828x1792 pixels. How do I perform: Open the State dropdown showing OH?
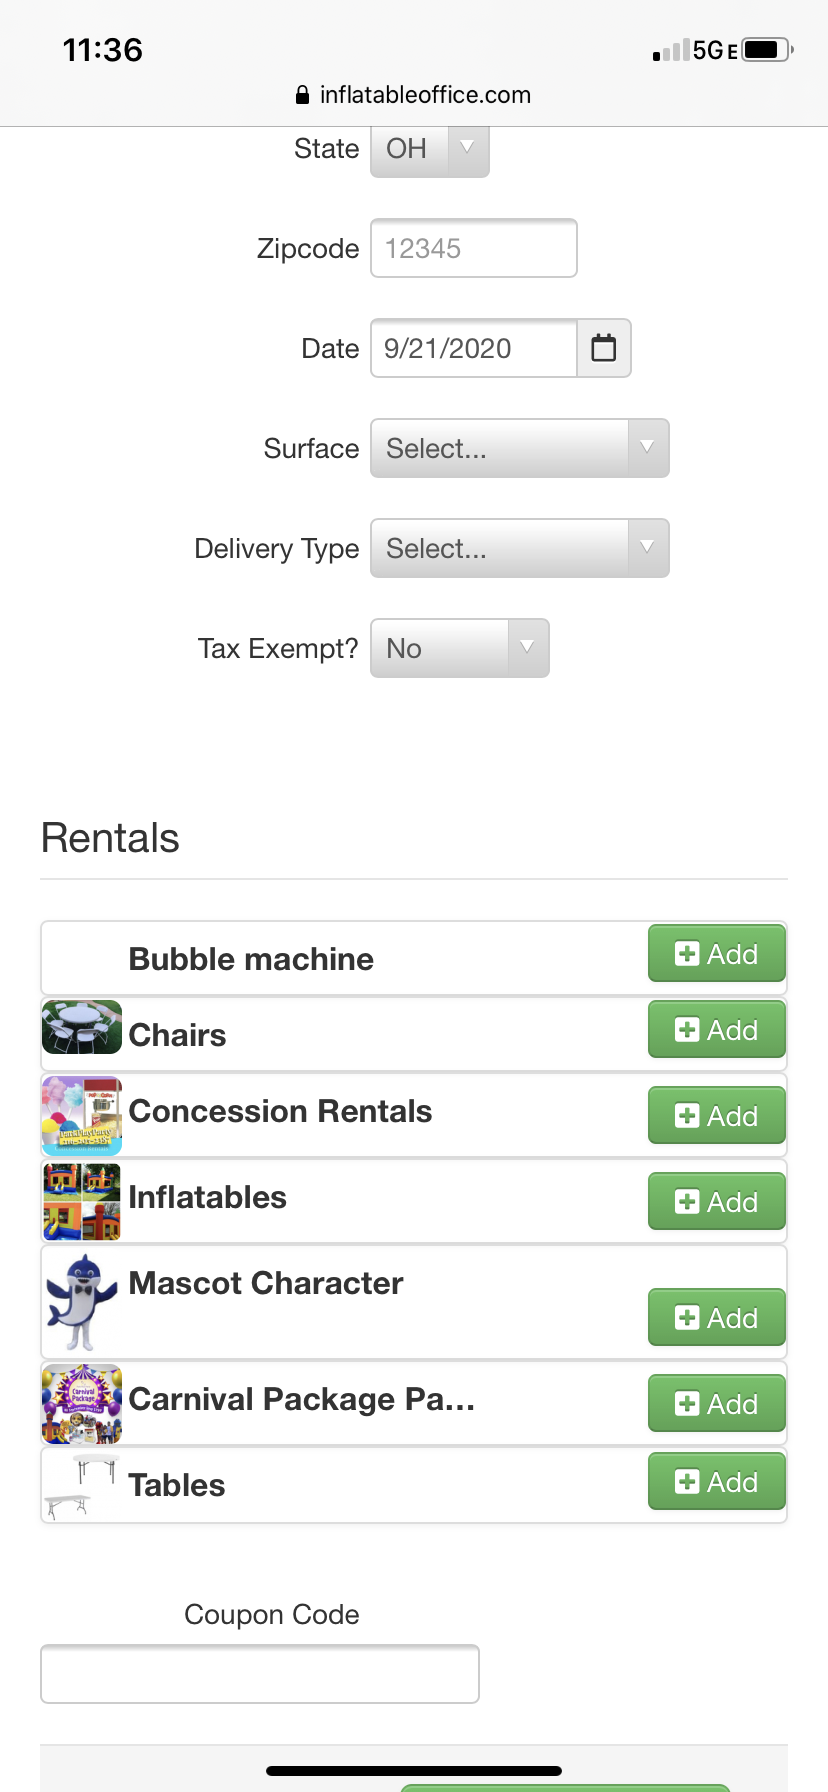point(429,149)
